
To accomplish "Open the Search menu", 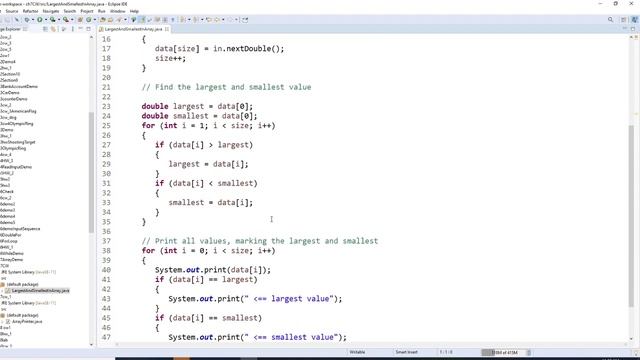I will pyautogui.click(x=70, y=11).
